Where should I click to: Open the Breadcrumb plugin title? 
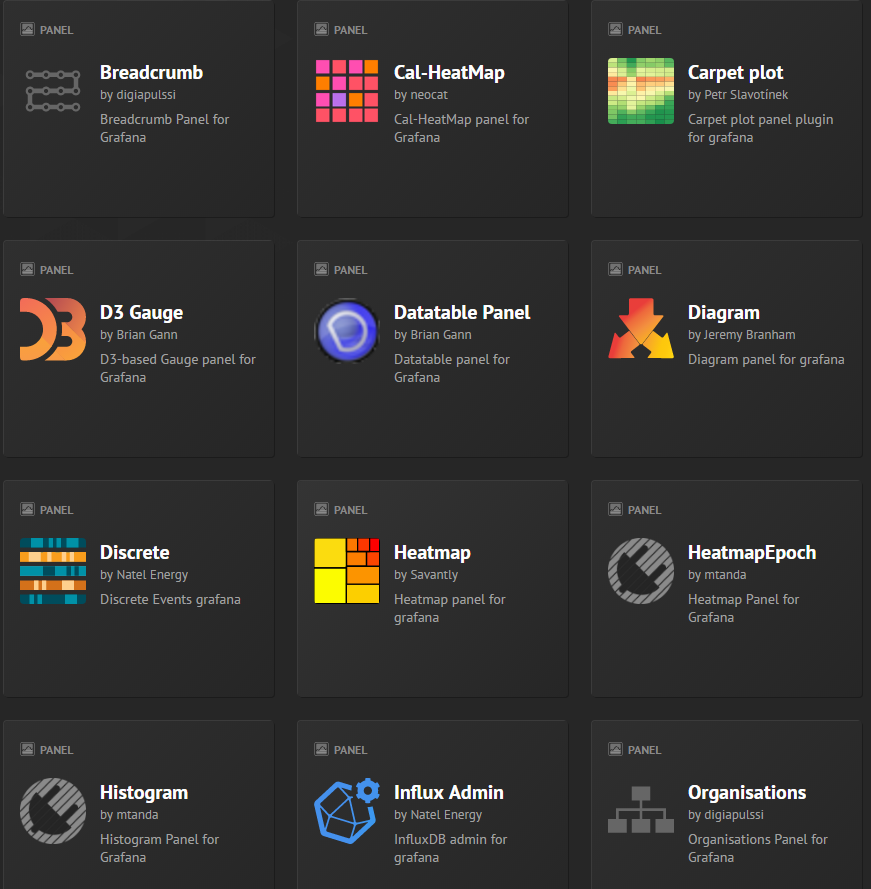pyautogui.click(x=151, y=73)
